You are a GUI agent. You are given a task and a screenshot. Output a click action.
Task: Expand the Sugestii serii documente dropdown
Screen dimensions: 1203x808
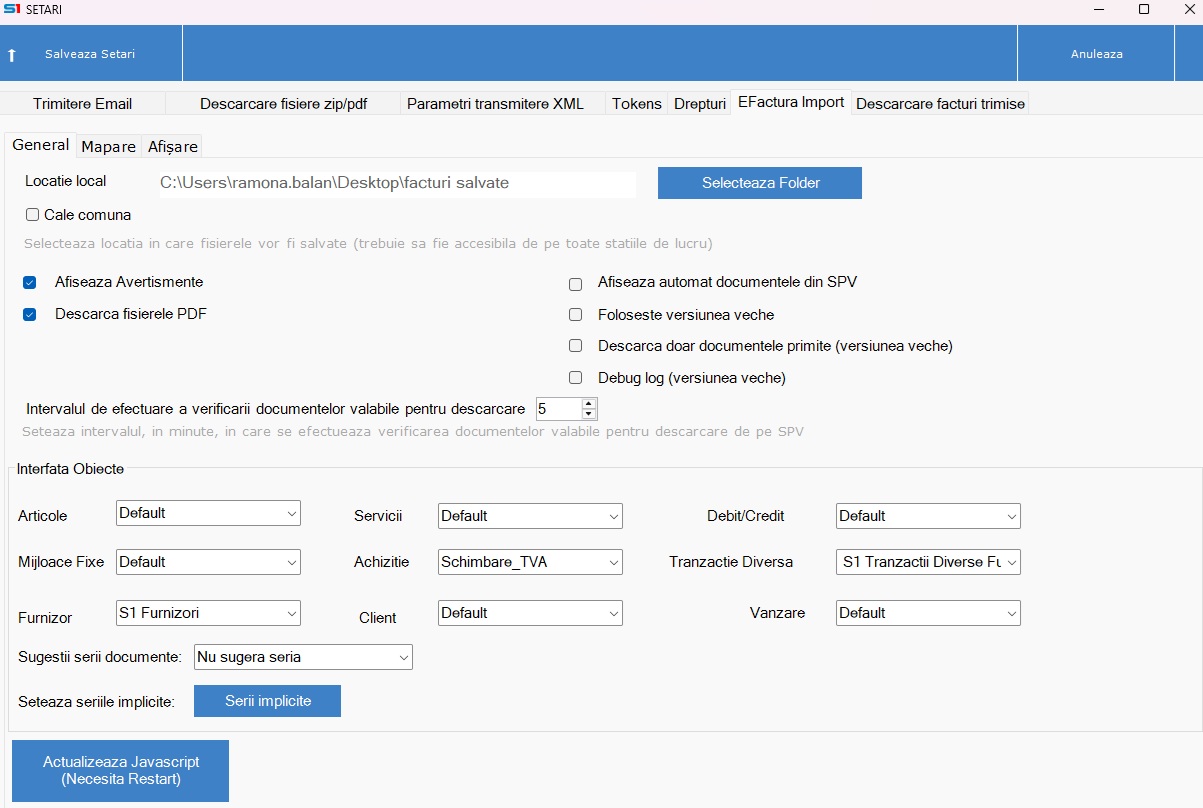tap(303, 657)
